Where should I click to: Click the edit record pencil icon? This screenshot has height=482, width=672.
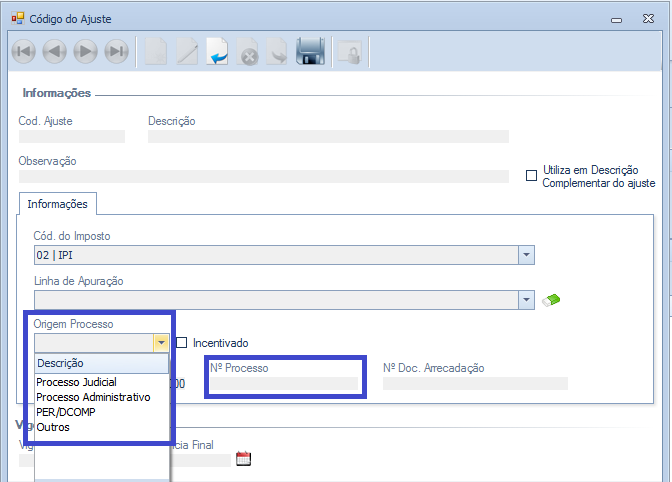pos(187,51)
